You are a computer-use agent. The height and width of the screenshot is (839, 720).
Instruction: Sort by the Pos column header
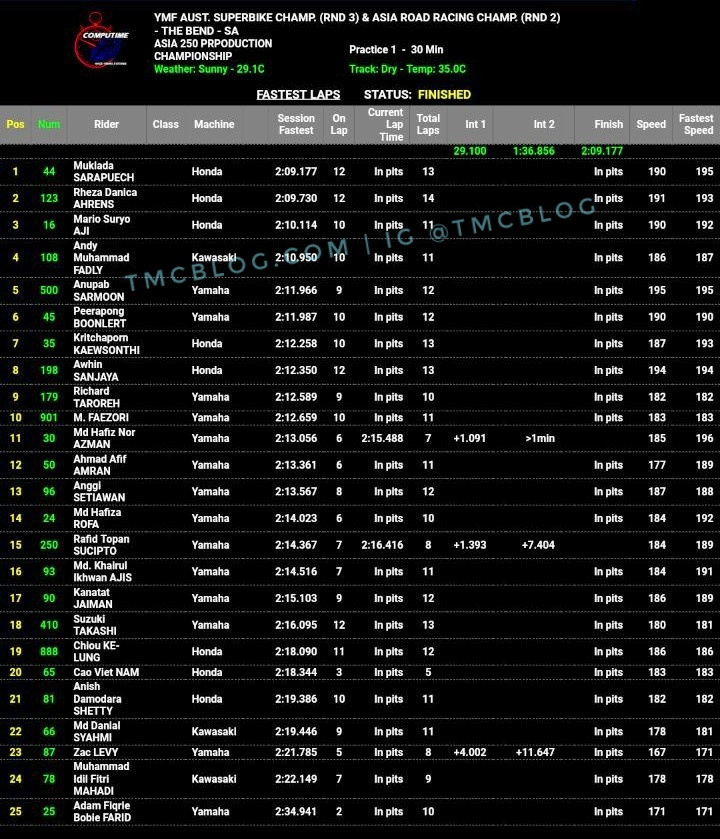point(16,124)
